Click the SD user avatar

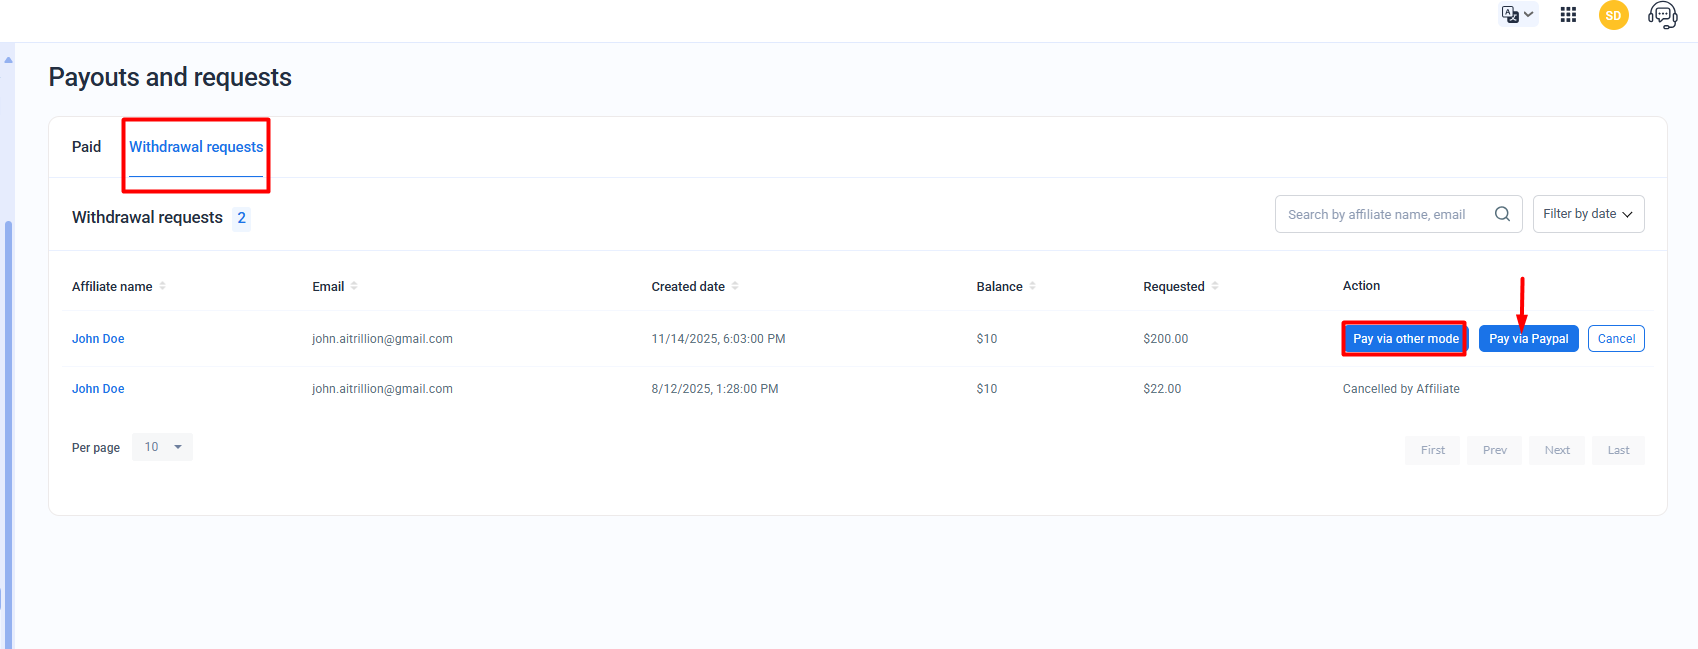click(1613, 15)
